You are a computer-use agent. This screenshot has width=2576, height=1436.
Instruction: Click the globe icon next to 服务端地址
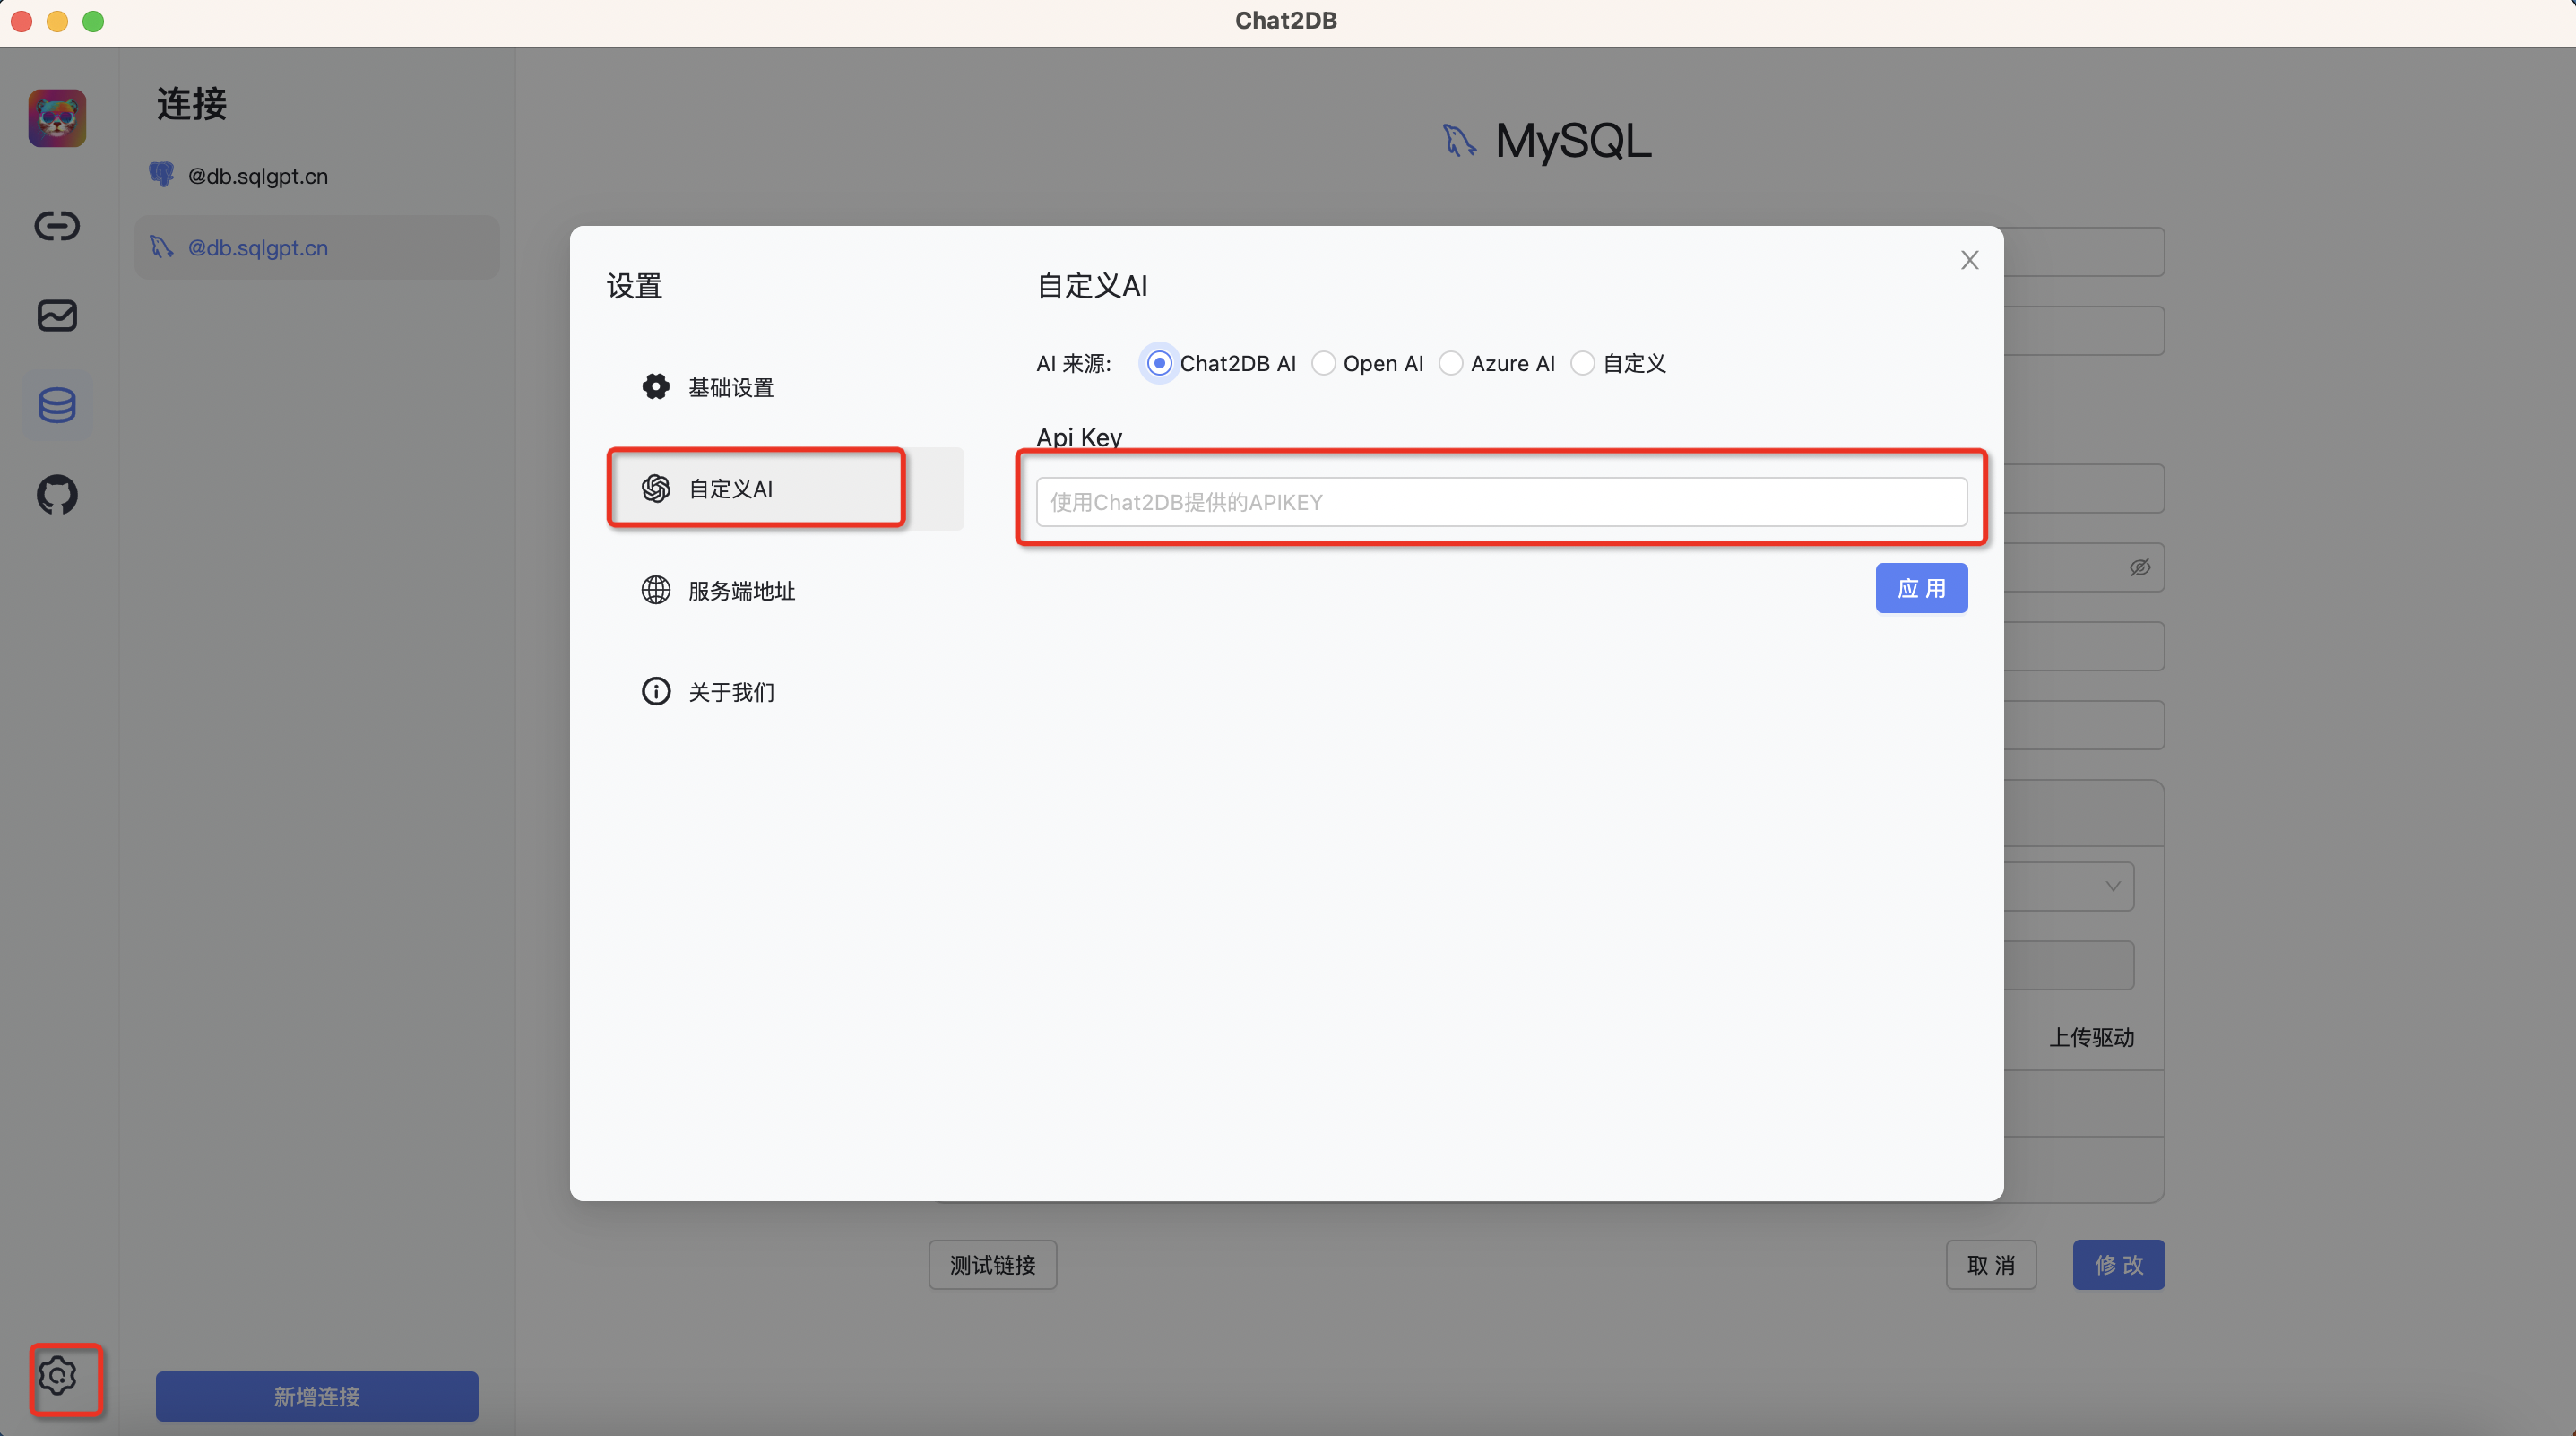655,590
